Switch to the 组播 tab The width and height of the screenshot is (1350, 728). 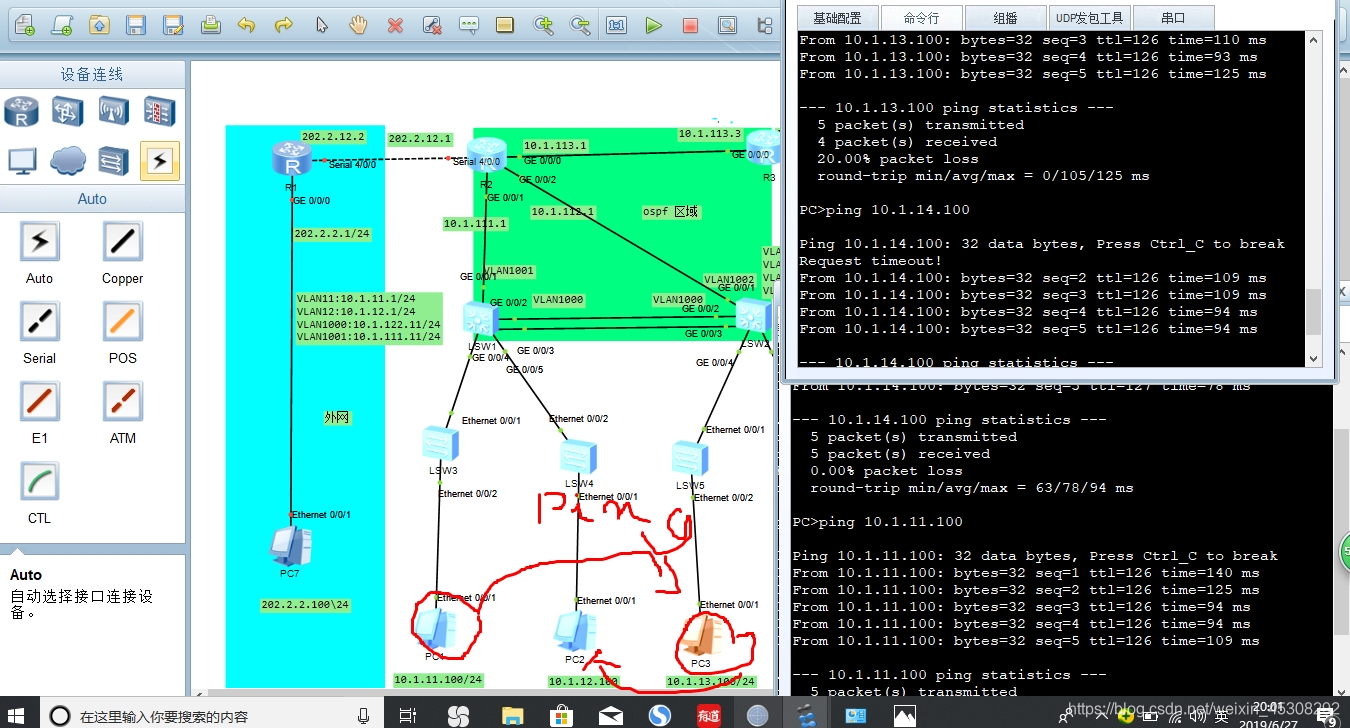coord(1006,18)
